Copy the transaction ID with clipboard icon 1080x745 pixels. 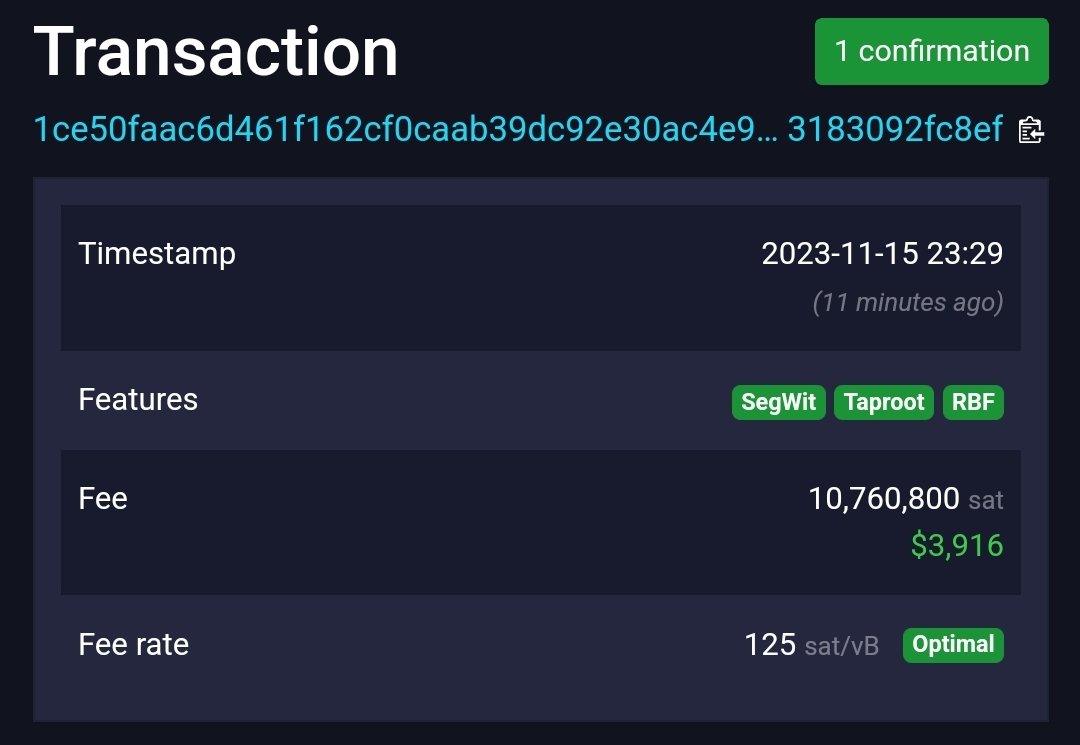pyautogui.click(x=1031, y=130)
